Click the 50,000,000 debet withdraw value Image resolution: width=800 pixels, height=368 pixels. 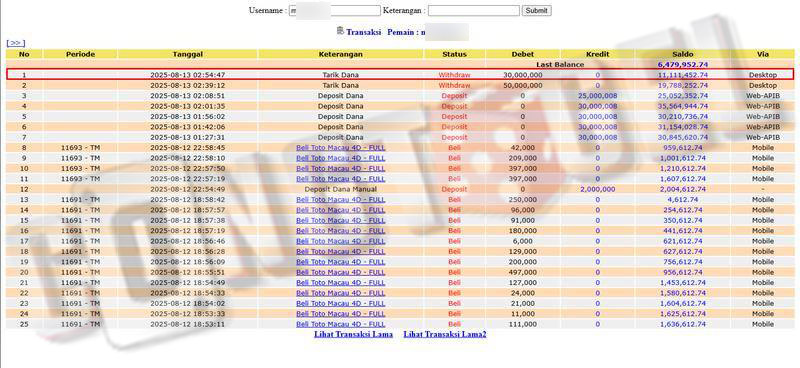coord(522,85)
